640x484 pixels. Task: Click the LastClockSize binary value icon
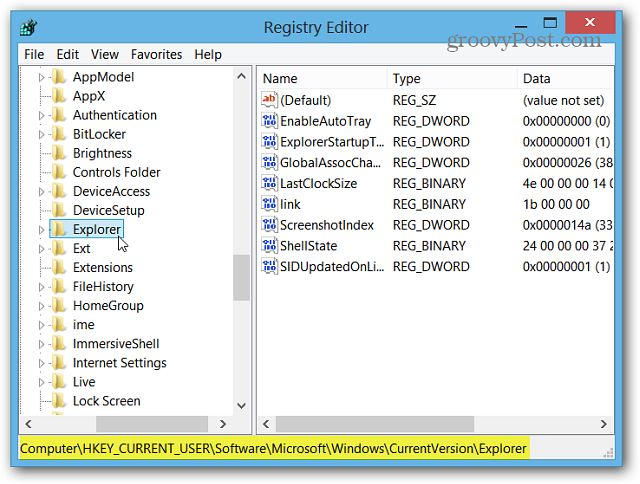click(x=269, y=183)
